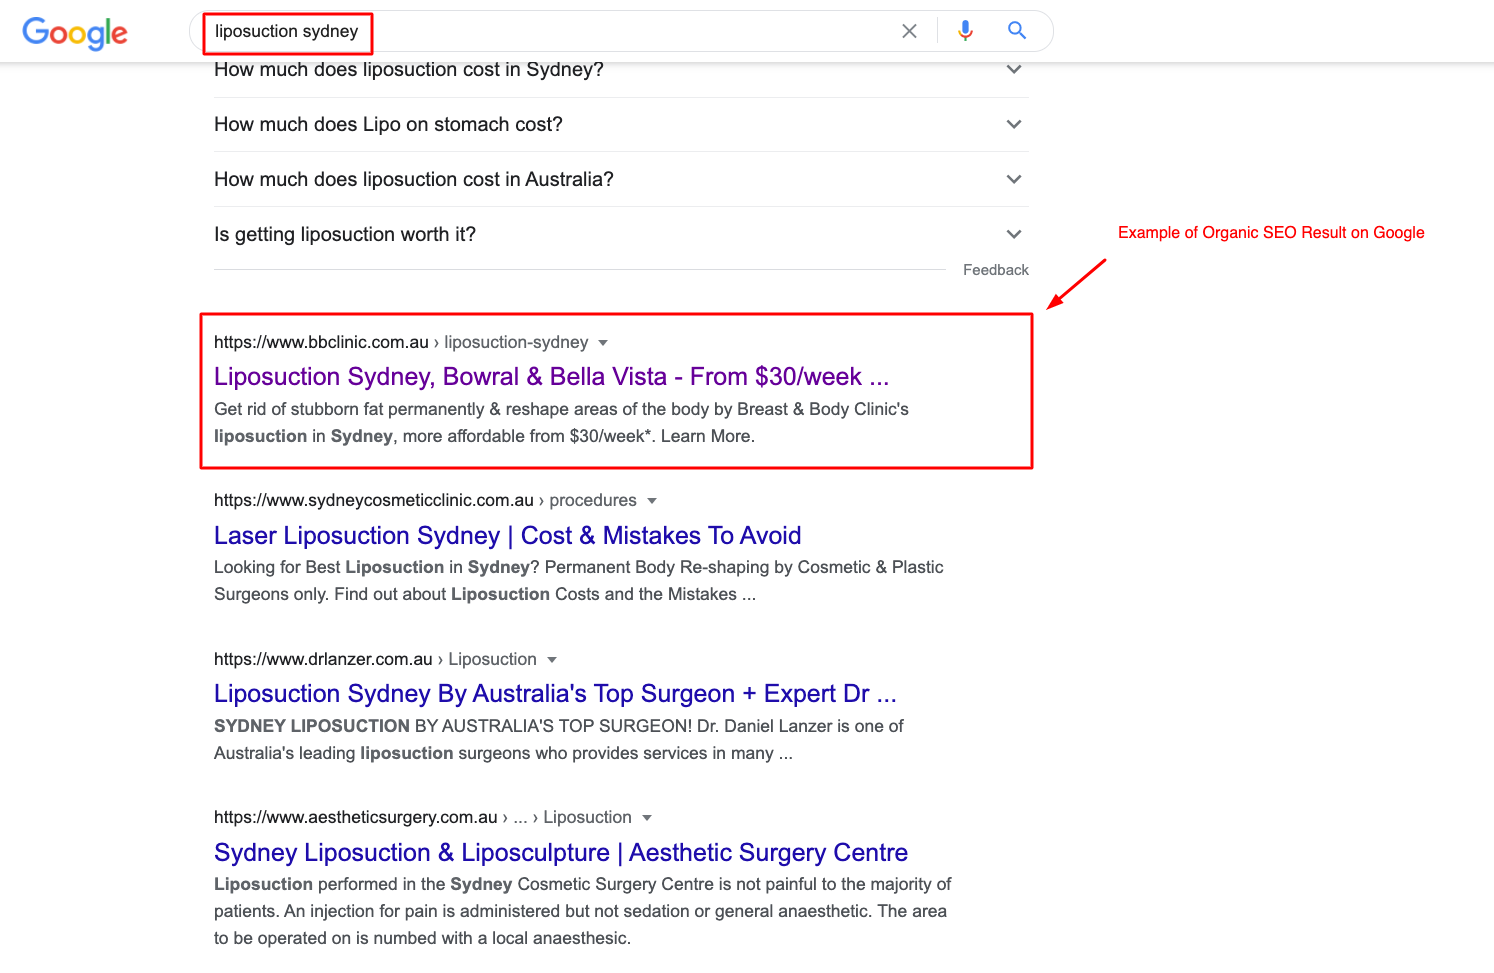
Task: Open 'Liposuction Sydney, Bowral & Bella Vista' result
Action: 551,377
